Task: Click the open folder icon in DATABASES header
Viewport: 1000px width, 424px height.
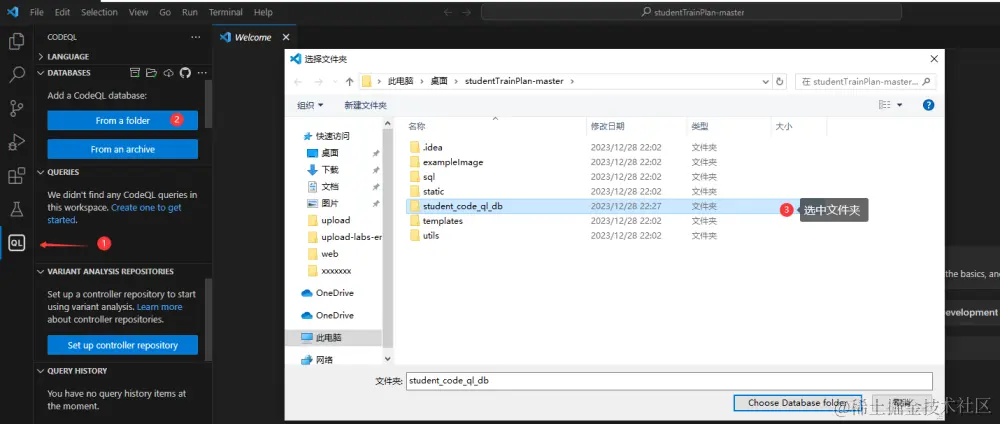Action: 151,73
